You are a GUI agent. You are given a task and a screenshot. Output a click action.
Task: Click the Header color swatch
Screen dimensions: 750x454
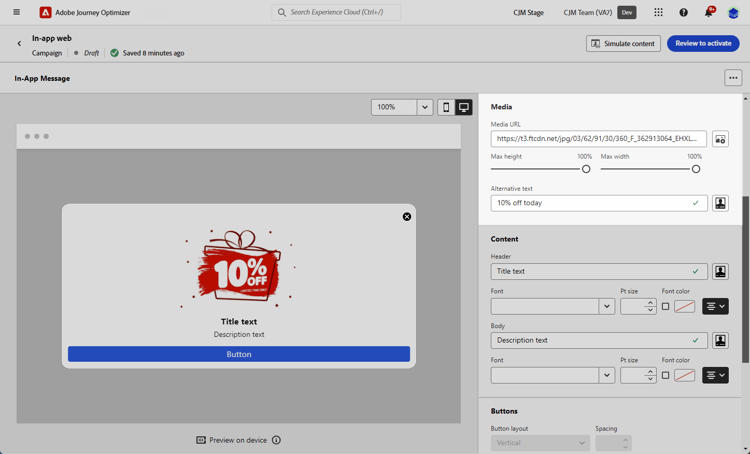(x=685, y=306)
